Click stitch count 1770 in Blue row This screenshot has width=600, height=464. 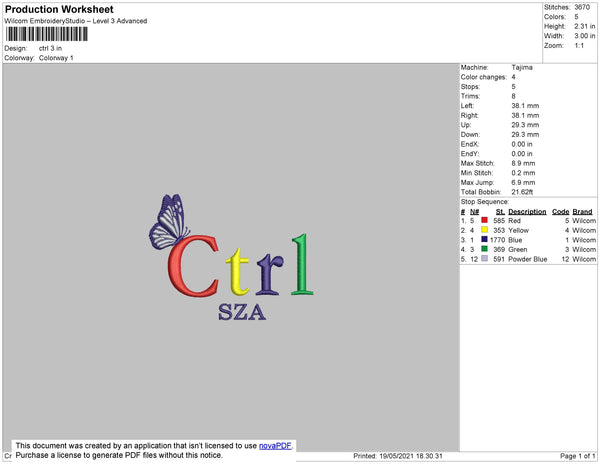pyautogui.click(x=497, y=240)
